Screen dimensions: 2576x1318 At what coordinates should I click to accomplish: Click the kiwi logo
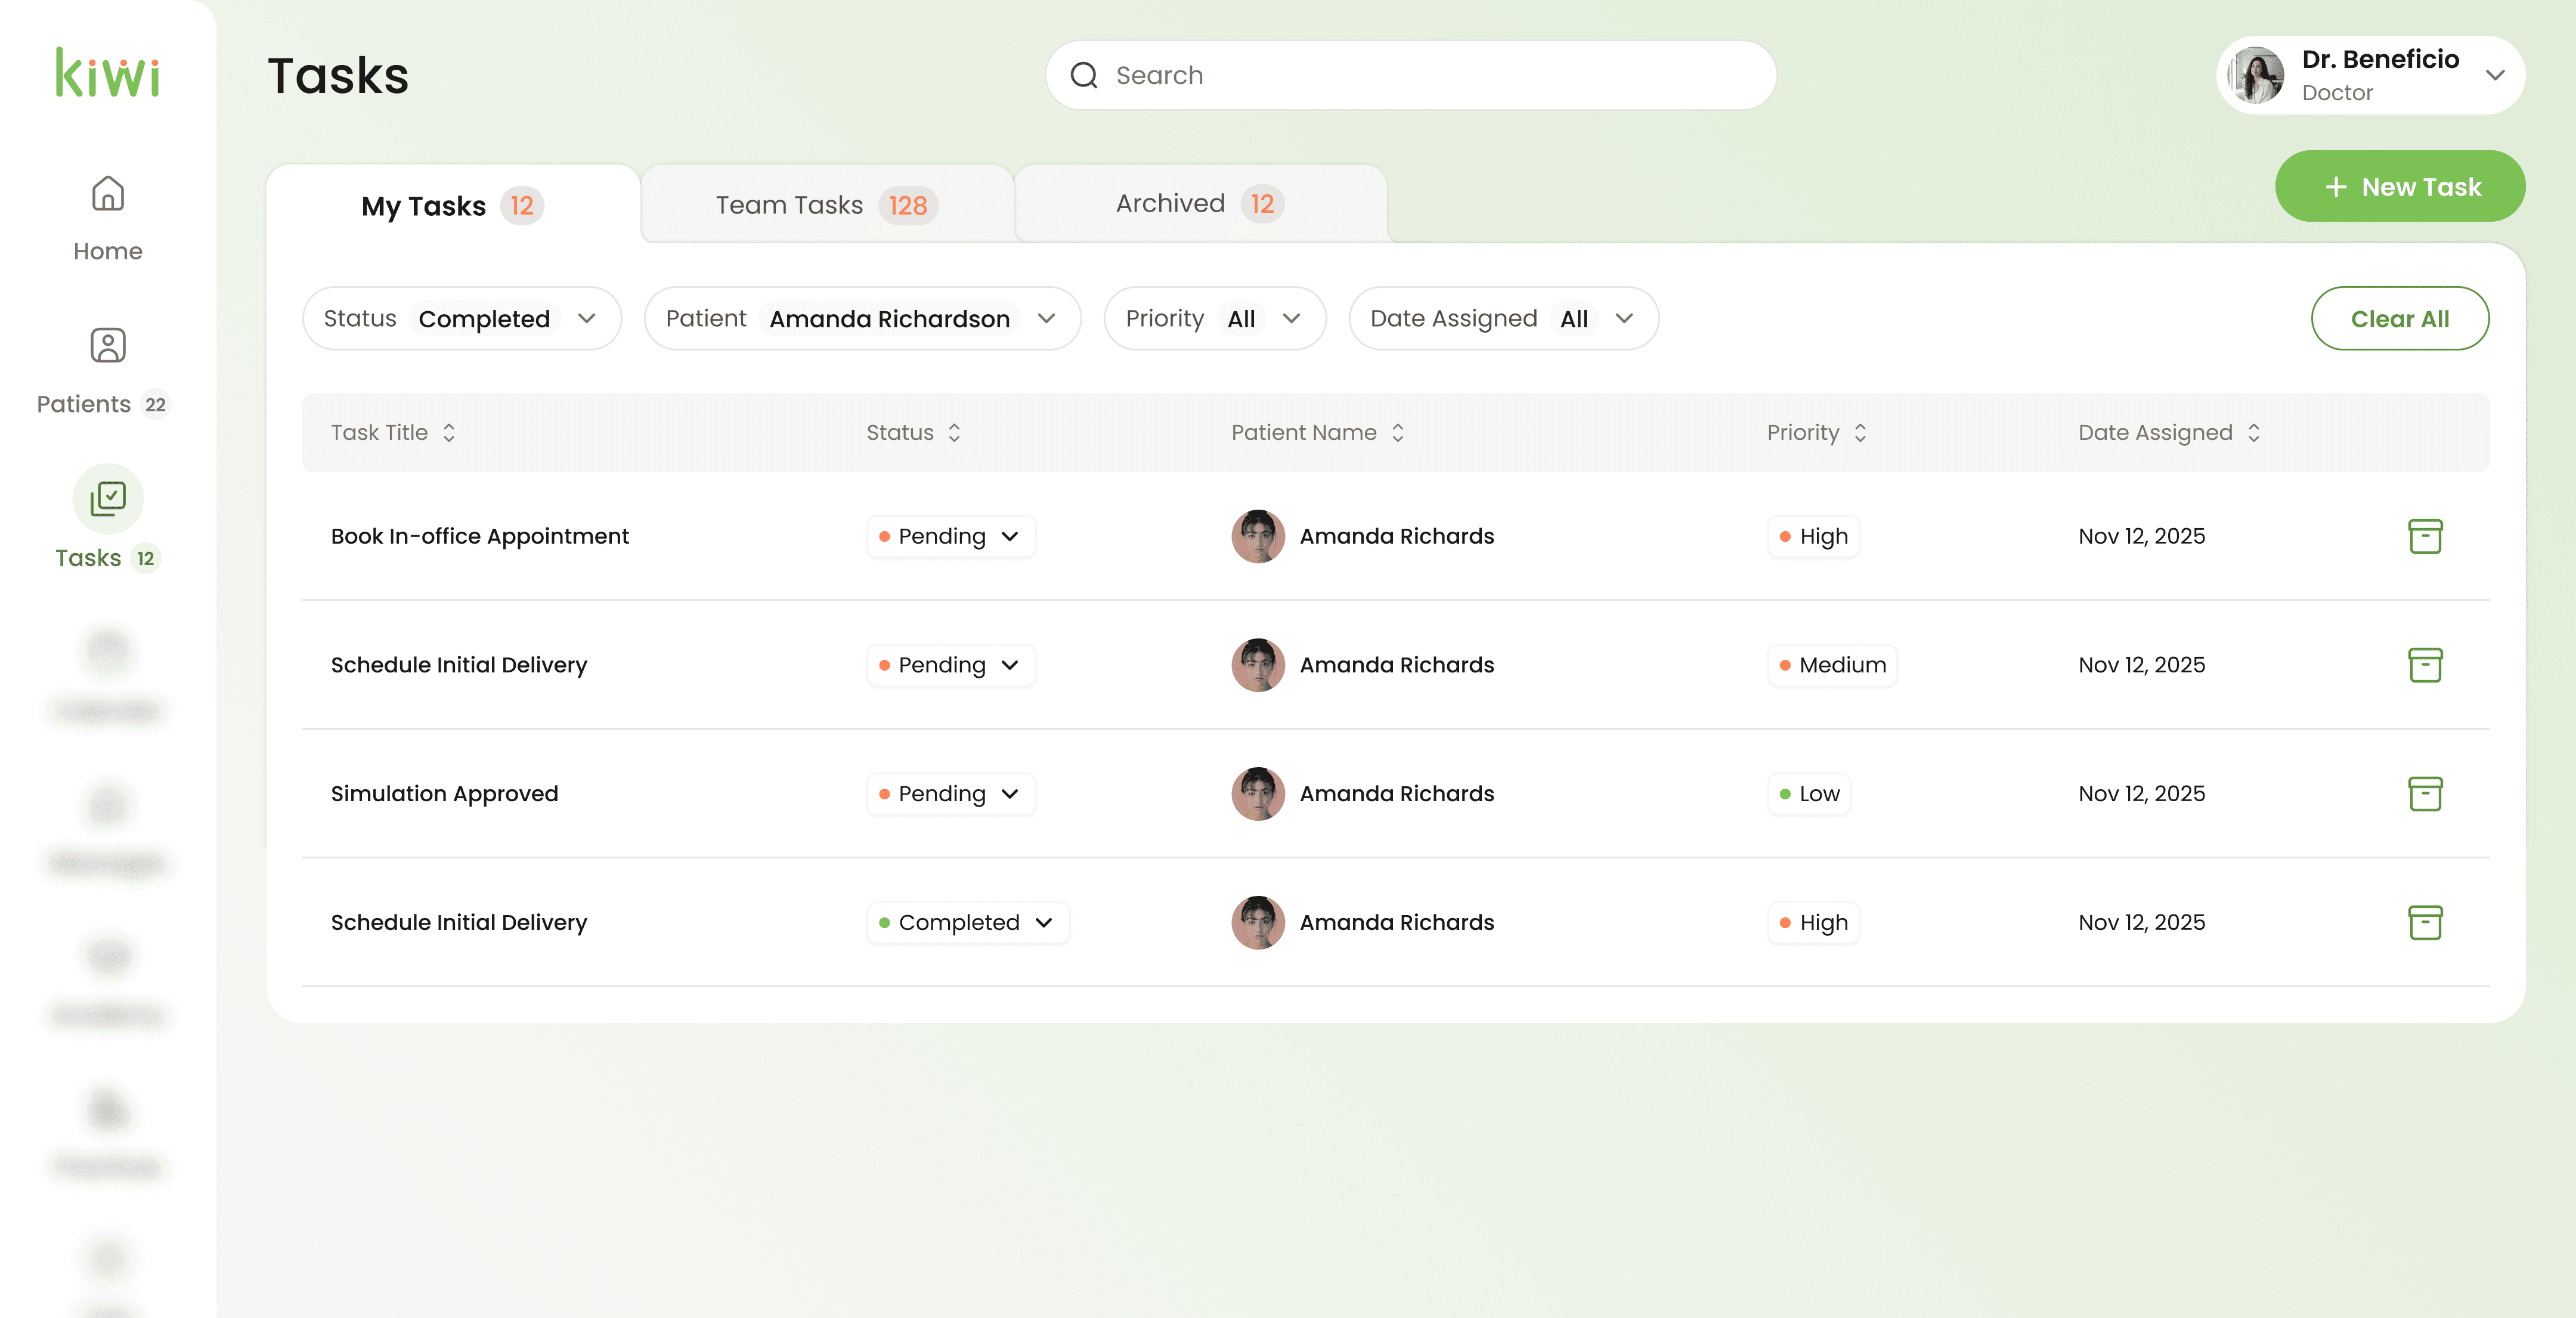[108, 74]
